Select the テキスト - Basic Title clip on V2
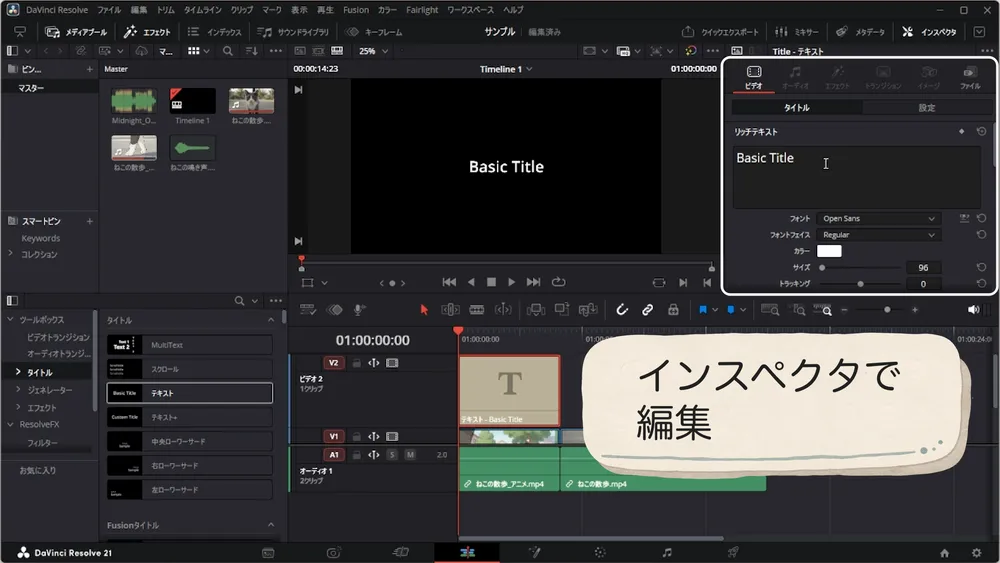1000x563 pixels. click(509, 391)
